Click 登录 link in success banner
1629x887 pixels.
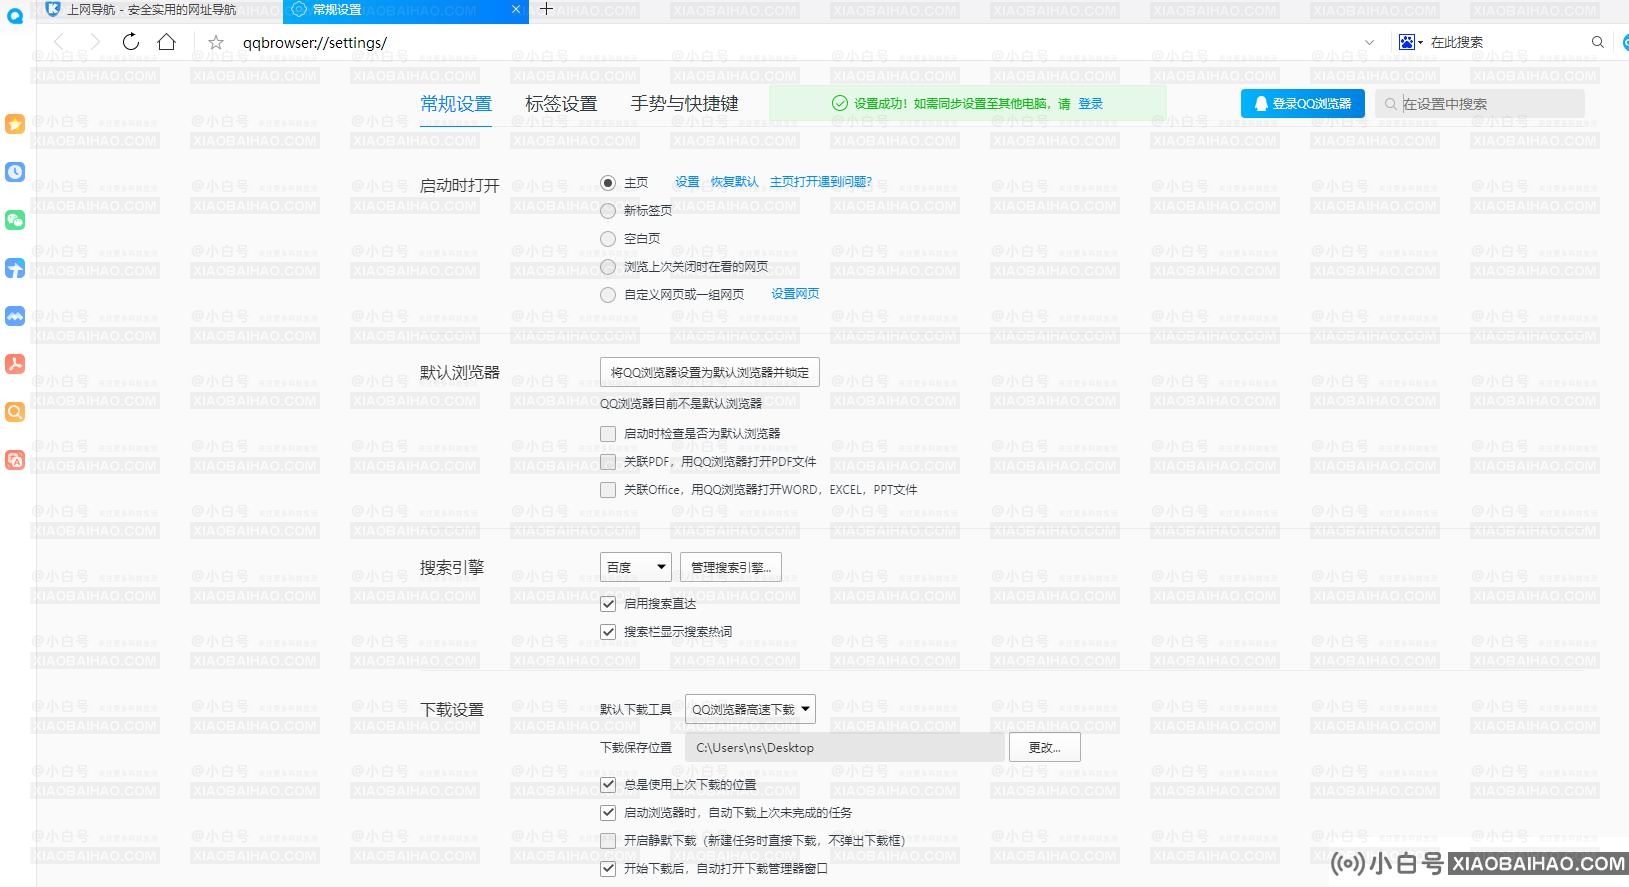pos(1091,104)
